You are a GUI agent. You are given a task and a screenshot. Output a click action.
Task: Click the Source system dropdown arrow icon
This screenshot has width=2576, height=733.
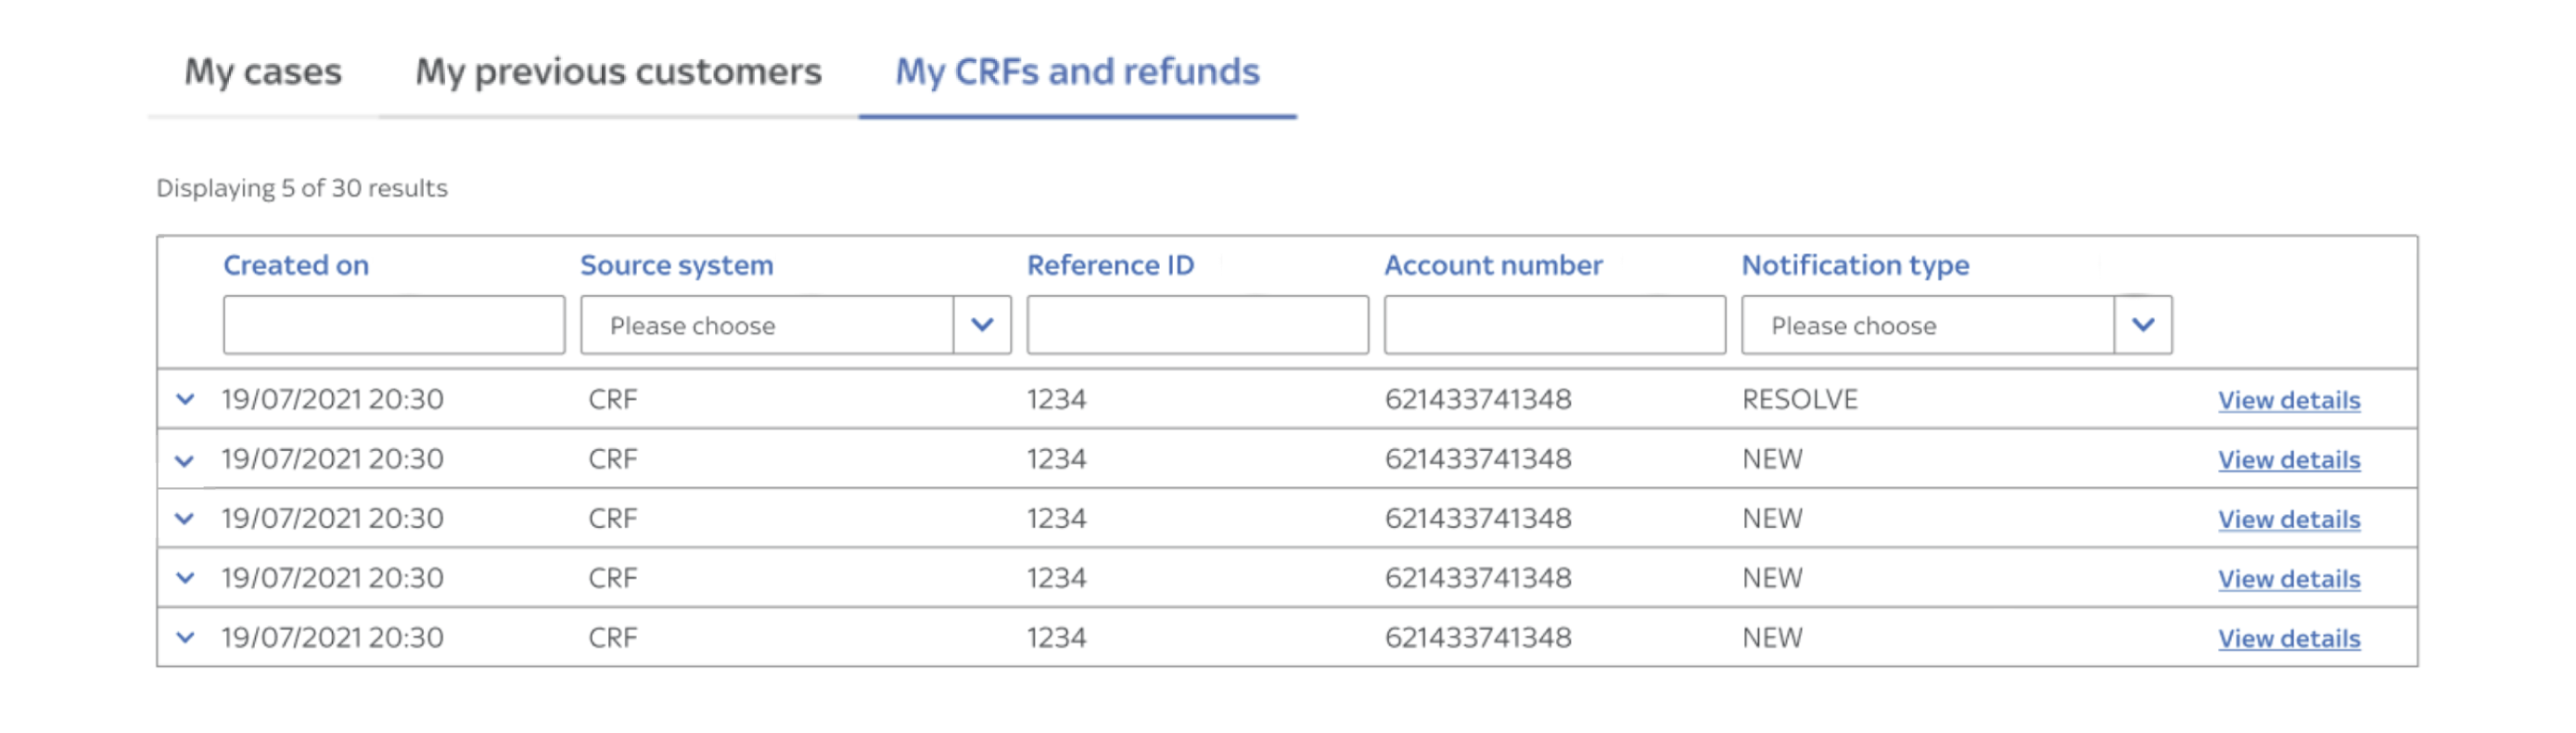(982, 325)
